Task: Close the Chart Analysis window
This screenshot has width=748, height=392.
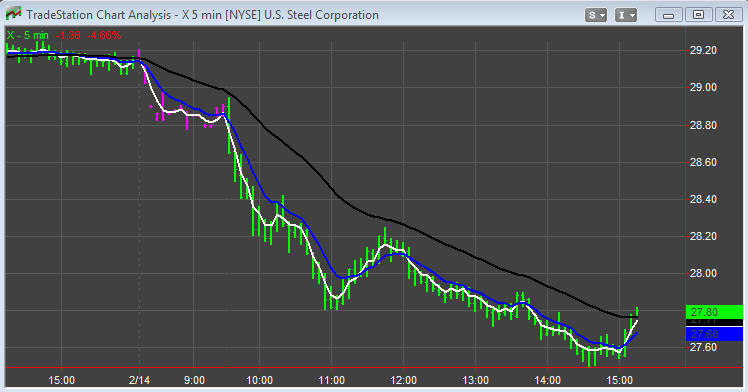Action: (728, 15)
